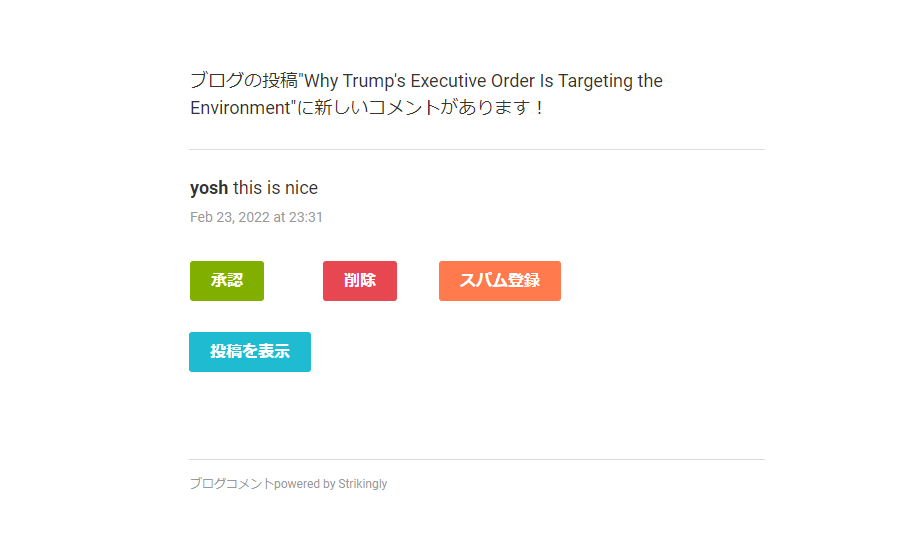900x551 pixels.
Task: Click the divider line above the footer
Action: point(477,459)
